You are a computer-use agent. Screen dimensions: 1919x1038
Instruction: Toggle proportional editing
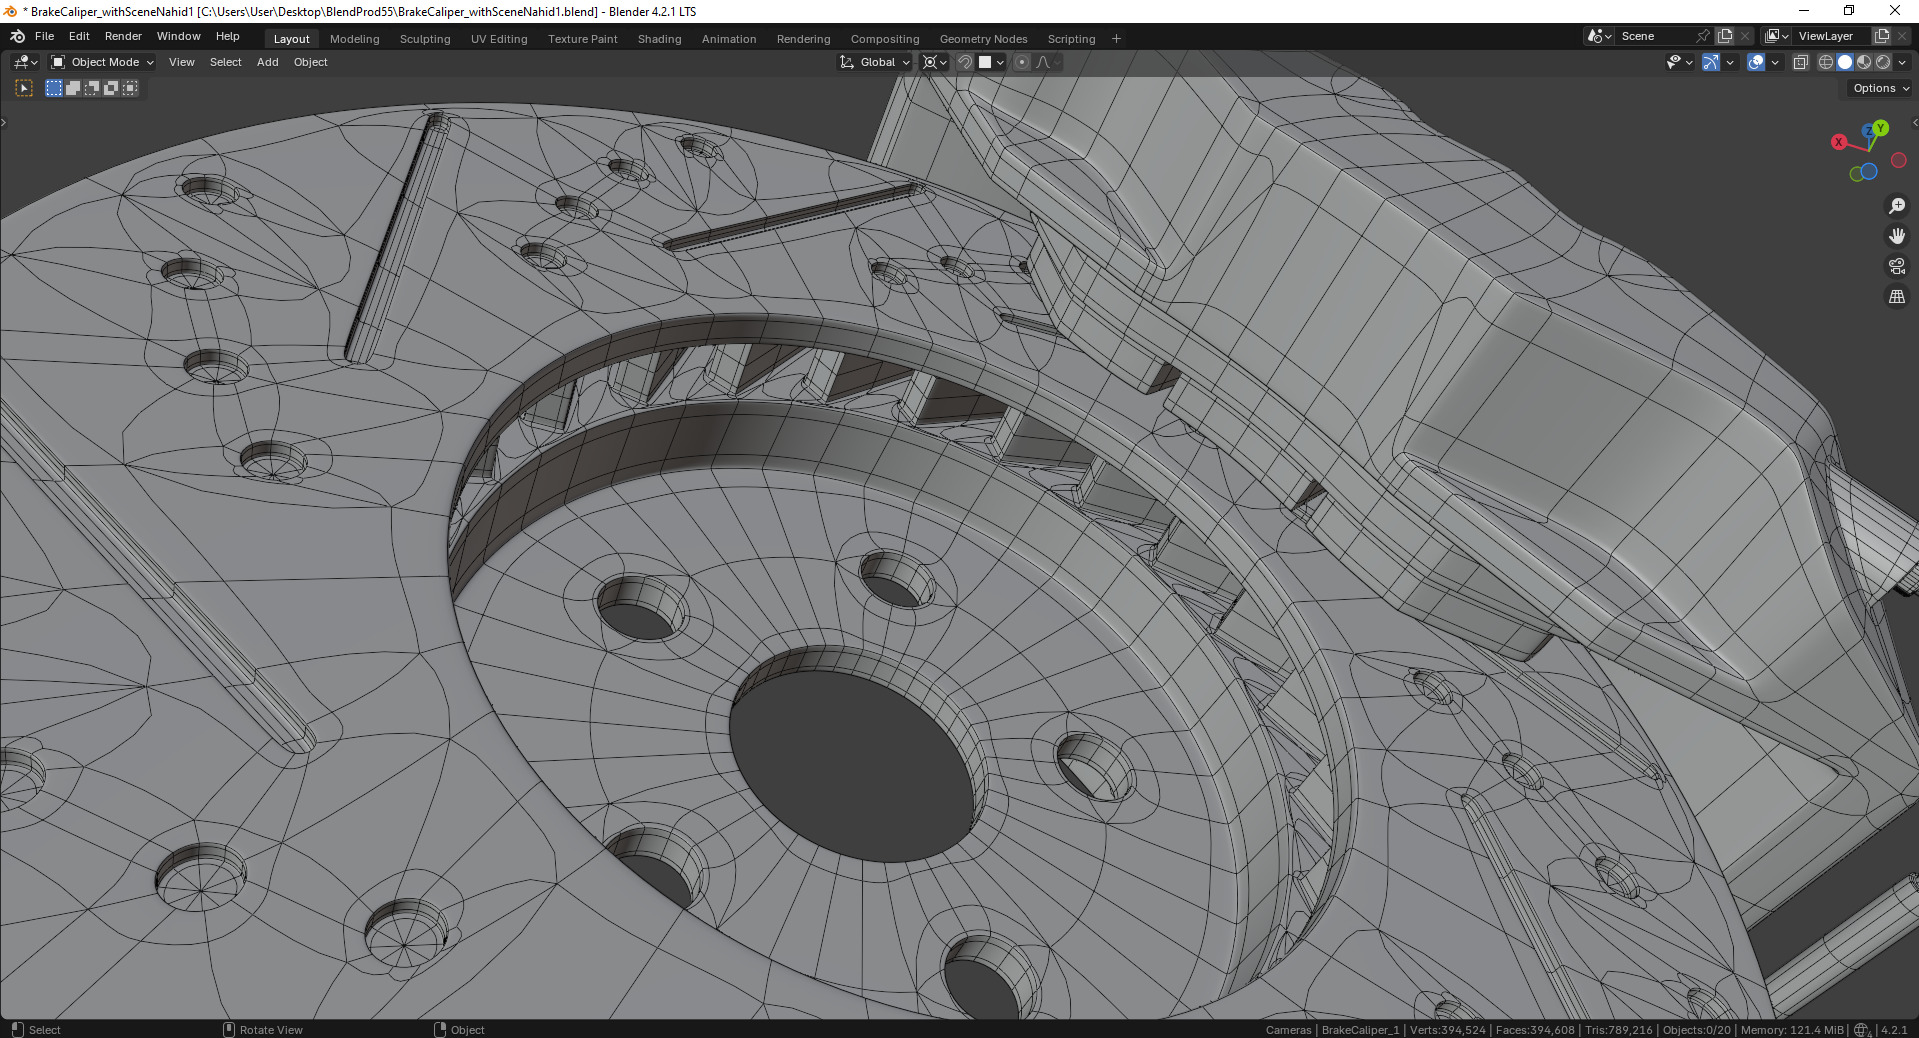tap(1021, 62)
